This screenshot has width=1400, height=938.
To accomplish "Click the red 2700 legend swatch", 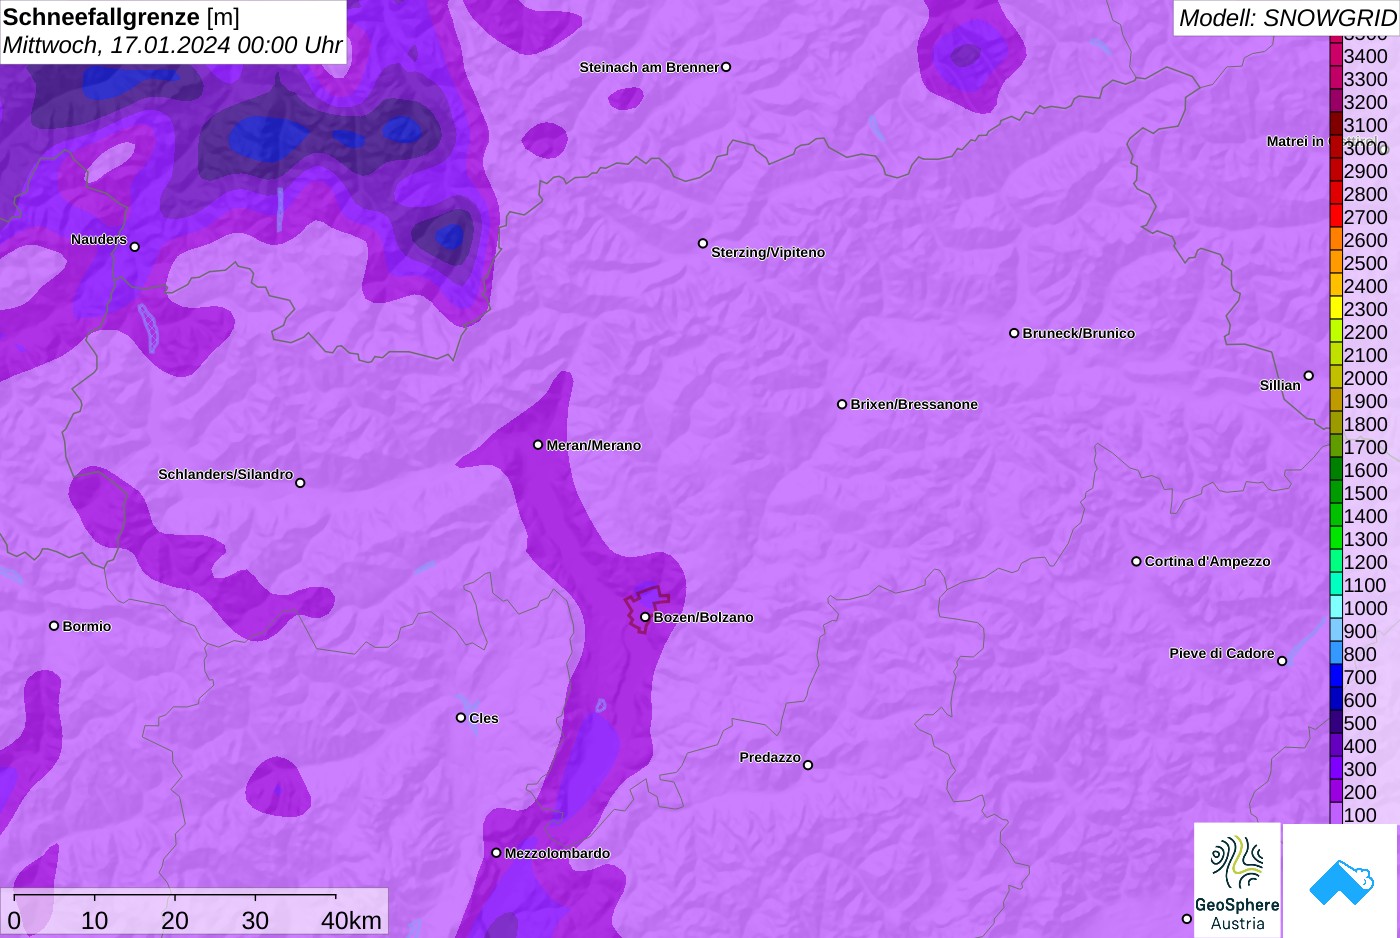I will (x=1336, y=217).
